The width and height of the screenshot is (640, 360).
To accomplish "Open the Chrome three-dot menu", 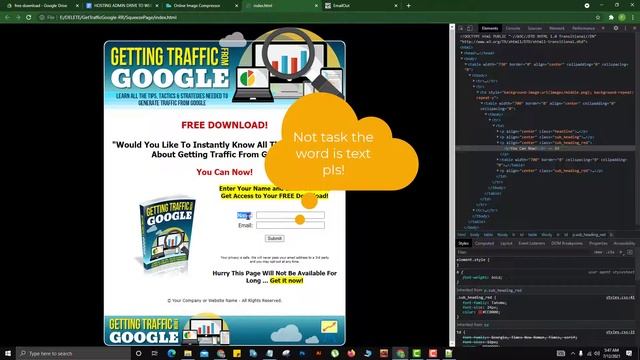I will tap(633, 18).
